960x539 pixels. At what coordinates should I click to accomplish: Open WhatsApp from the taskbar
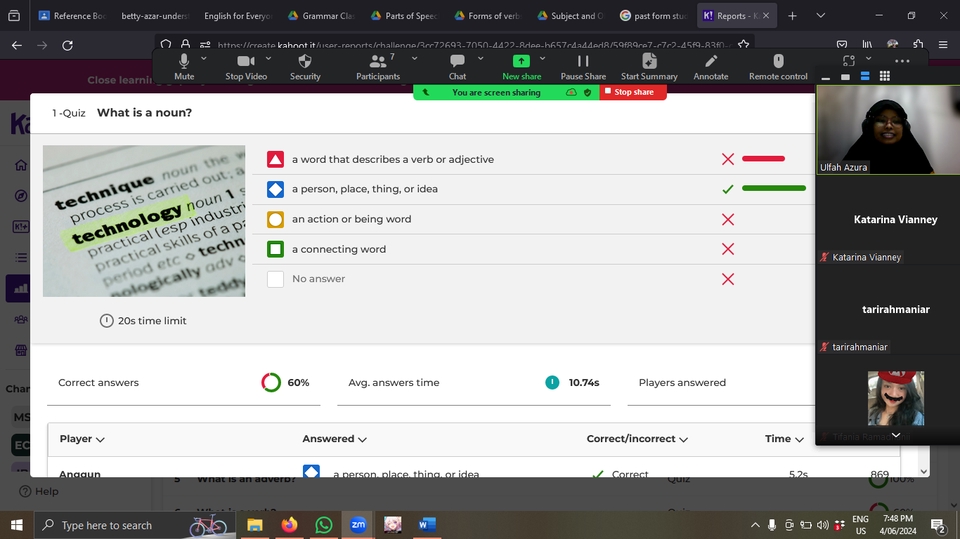click(324, 525)
